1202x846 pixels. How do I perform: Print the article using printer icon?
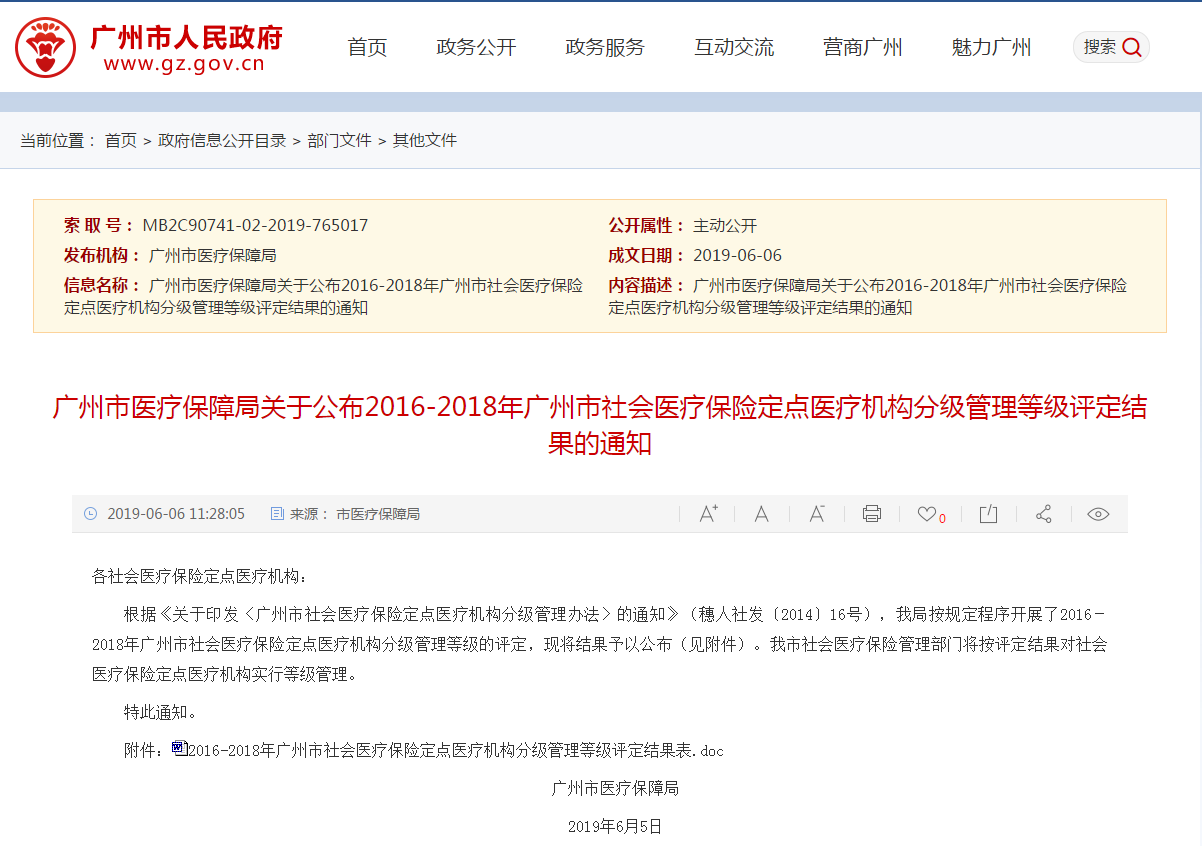coord(871,514)
